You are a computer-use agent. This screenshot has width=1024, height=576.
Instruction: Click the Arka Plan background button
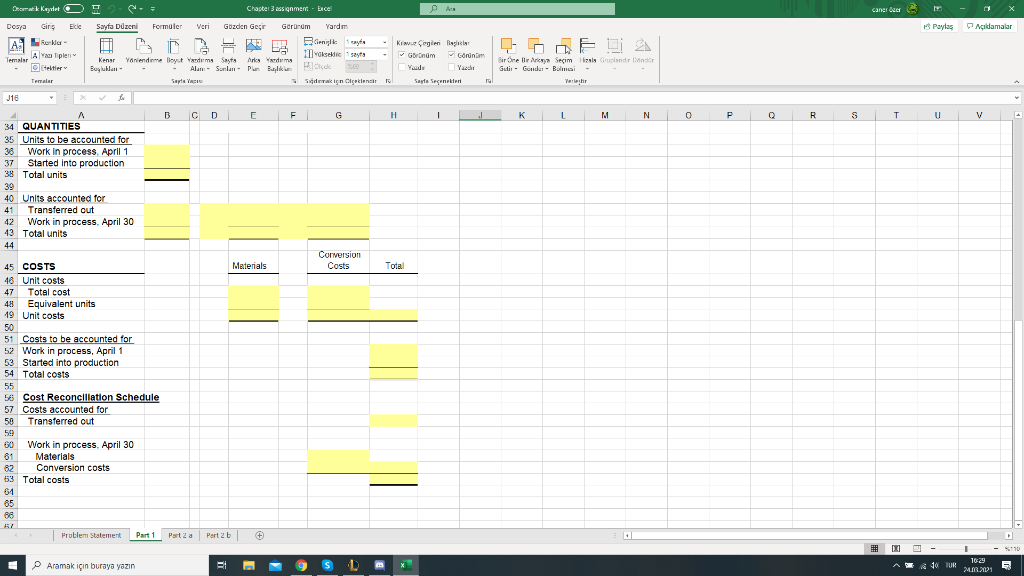(x=253, y=55)
